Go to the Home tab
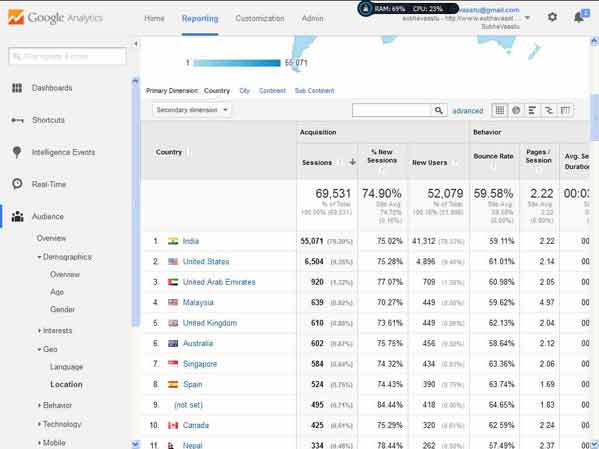 [154, 18]
